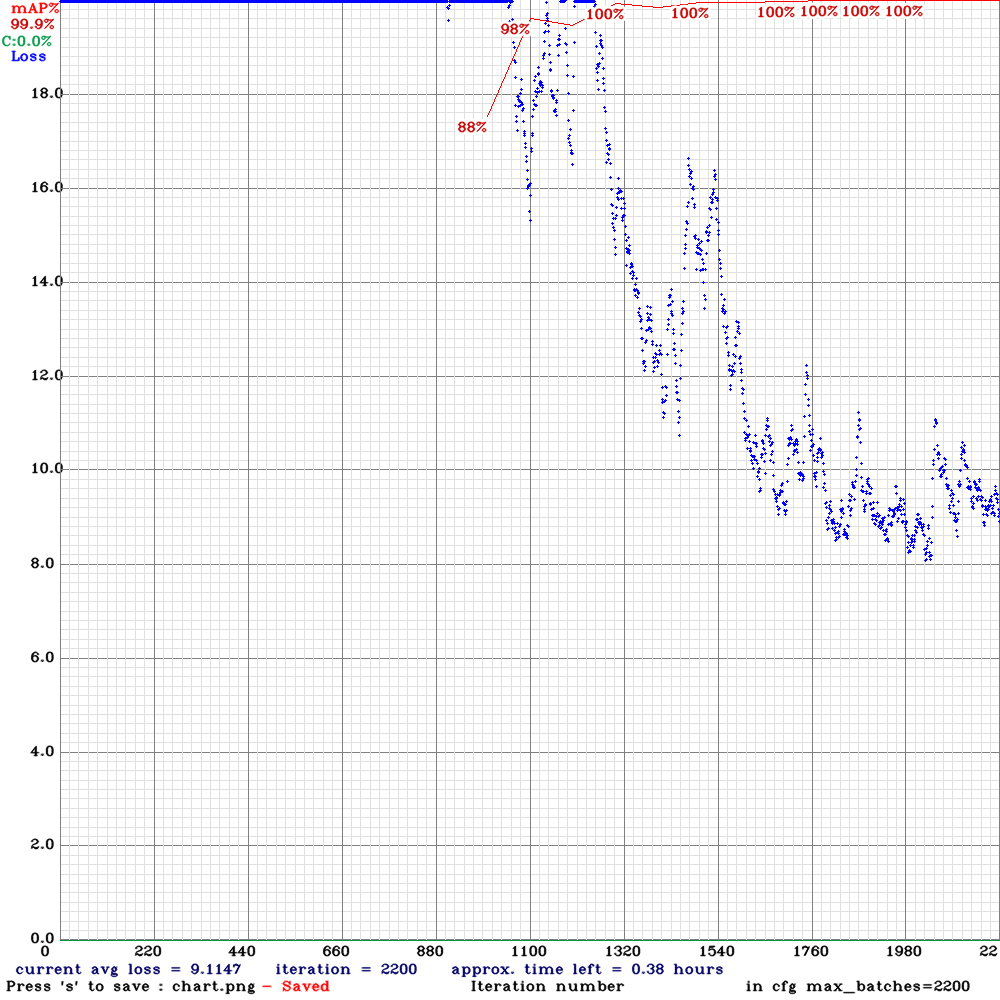Click the red "98%" mAP annotation
Screen dimensions: 1000x1000
click(515, 29)
